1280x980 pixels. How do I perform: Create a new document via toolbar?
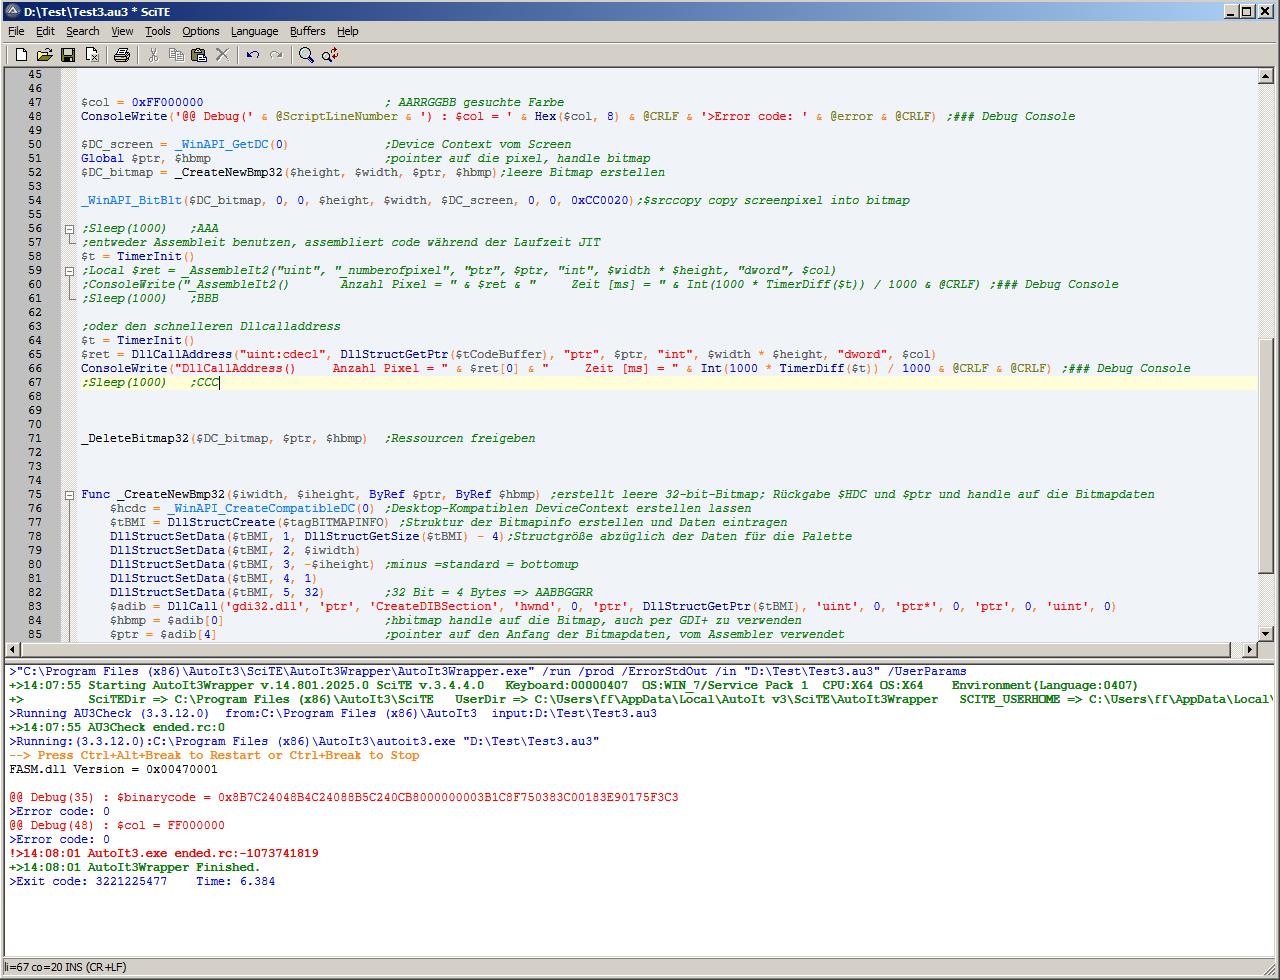coord(20,55)
